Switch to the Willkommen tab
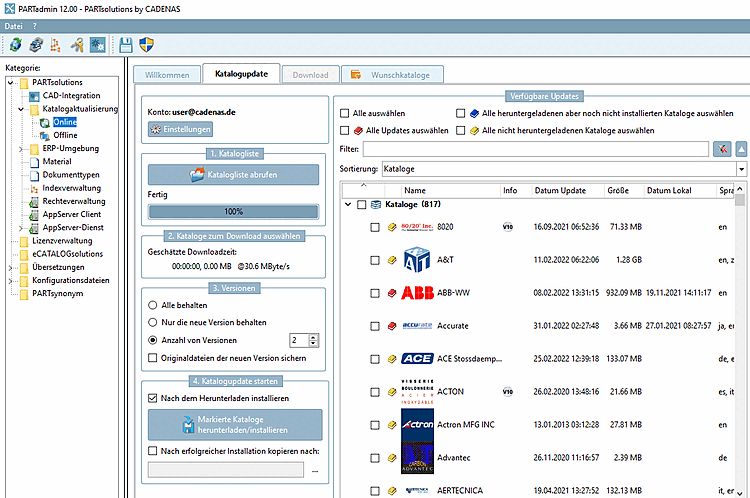 coord(167,75)
